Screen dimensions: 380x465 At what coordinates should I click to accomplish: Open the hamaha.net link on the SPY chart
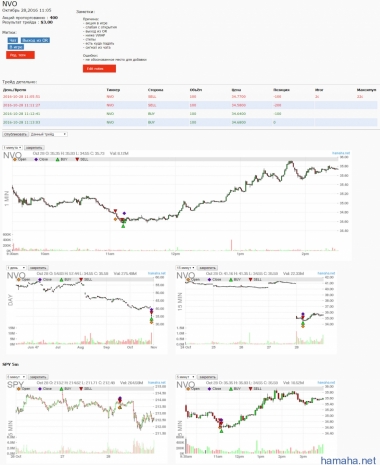(157, 382)
